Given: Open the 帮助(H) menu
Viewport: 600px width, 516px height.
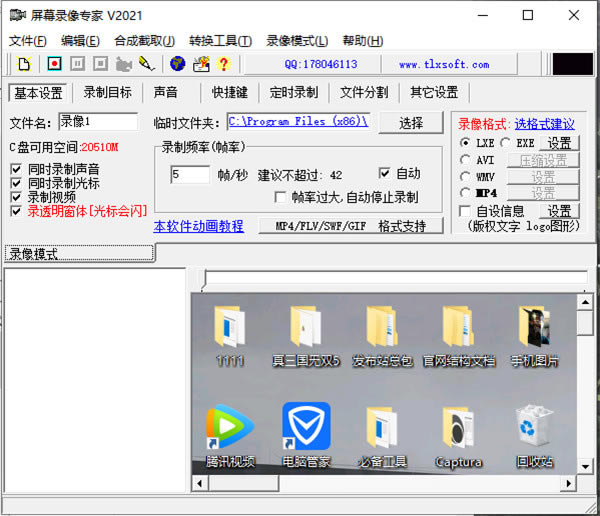Looking at the screenshot, I should [x=363, y=41].
